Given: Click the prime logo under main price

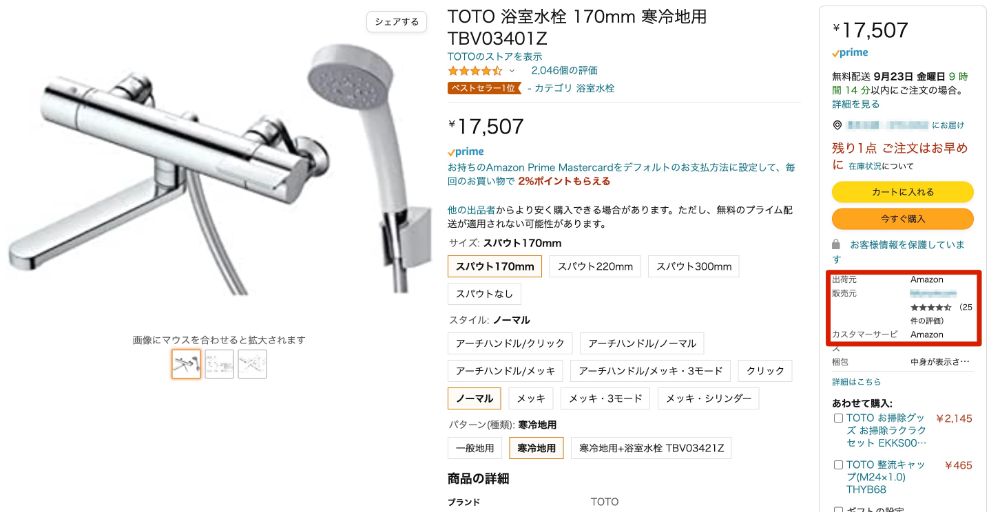Looking at the screenshot, I should (x=466, y=152).
